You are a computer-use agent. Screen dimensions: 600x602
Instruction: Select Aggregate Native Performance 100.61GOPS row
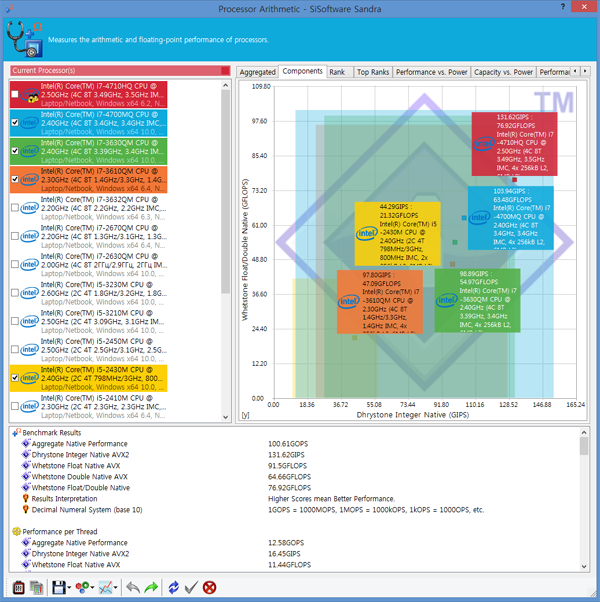coord(296,443)
